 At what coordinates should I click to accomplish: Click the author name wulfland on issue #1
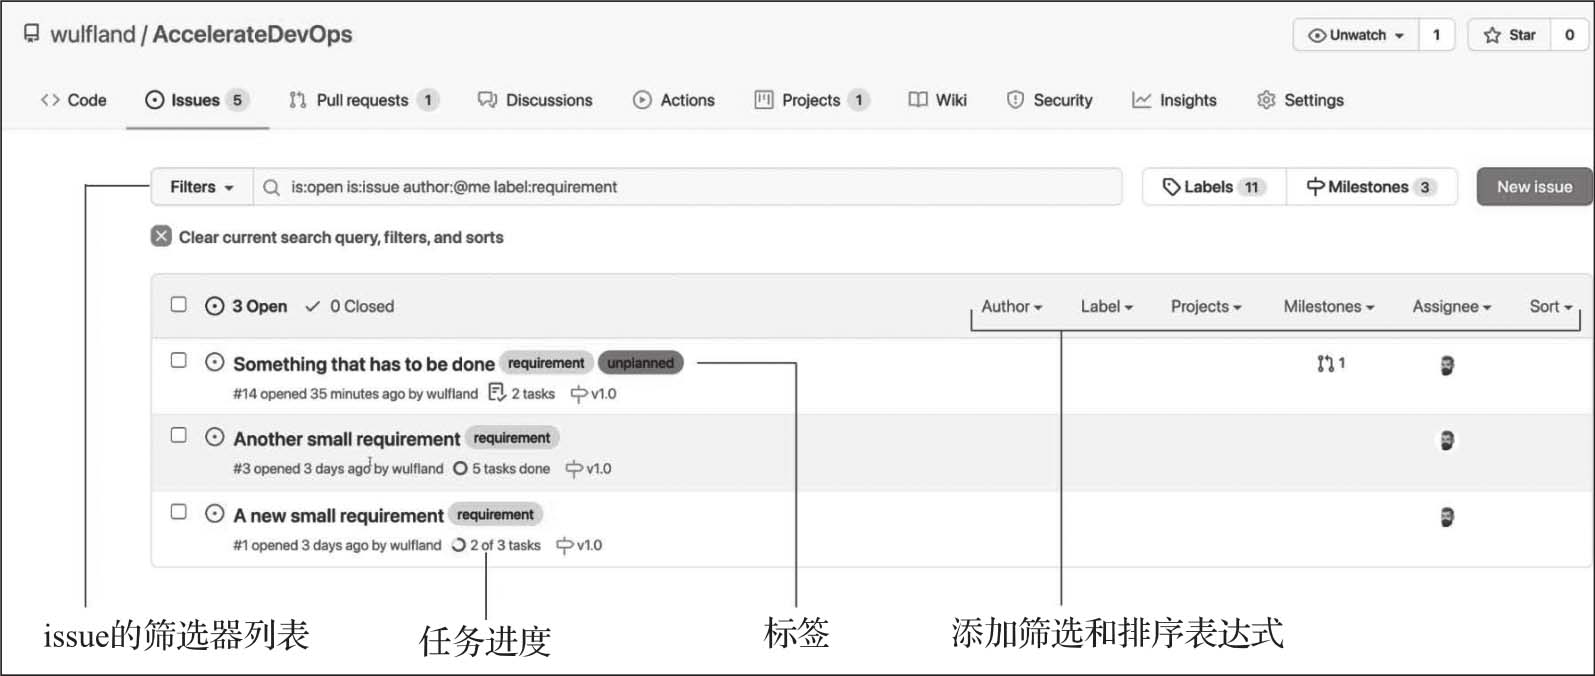pyautogui.click(x=415, y=546)
